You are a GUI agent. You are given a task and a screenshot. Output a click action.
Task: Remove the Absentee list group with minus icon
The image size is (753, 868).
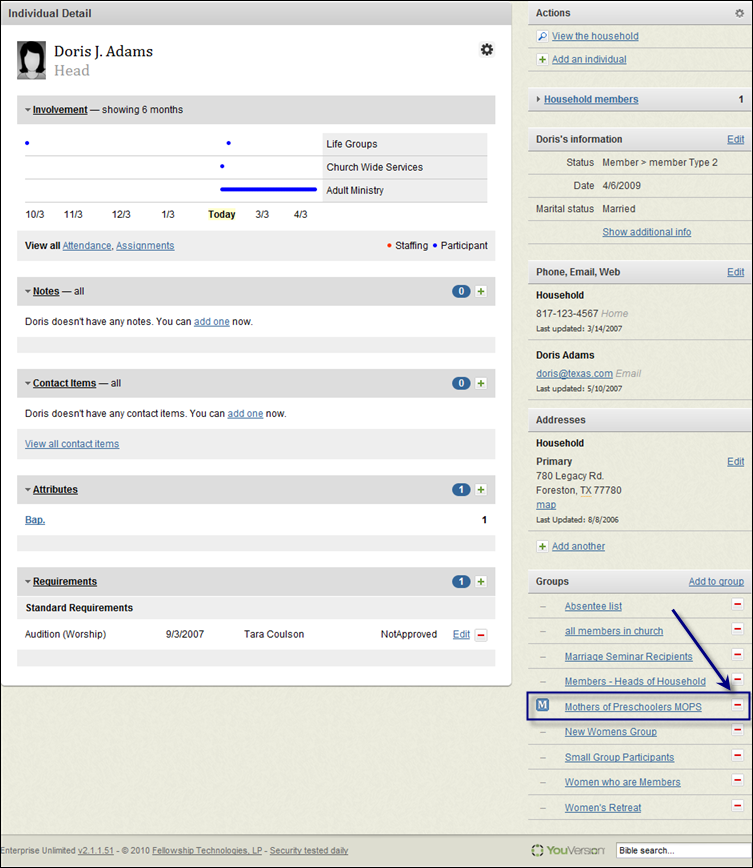[737, 604]
